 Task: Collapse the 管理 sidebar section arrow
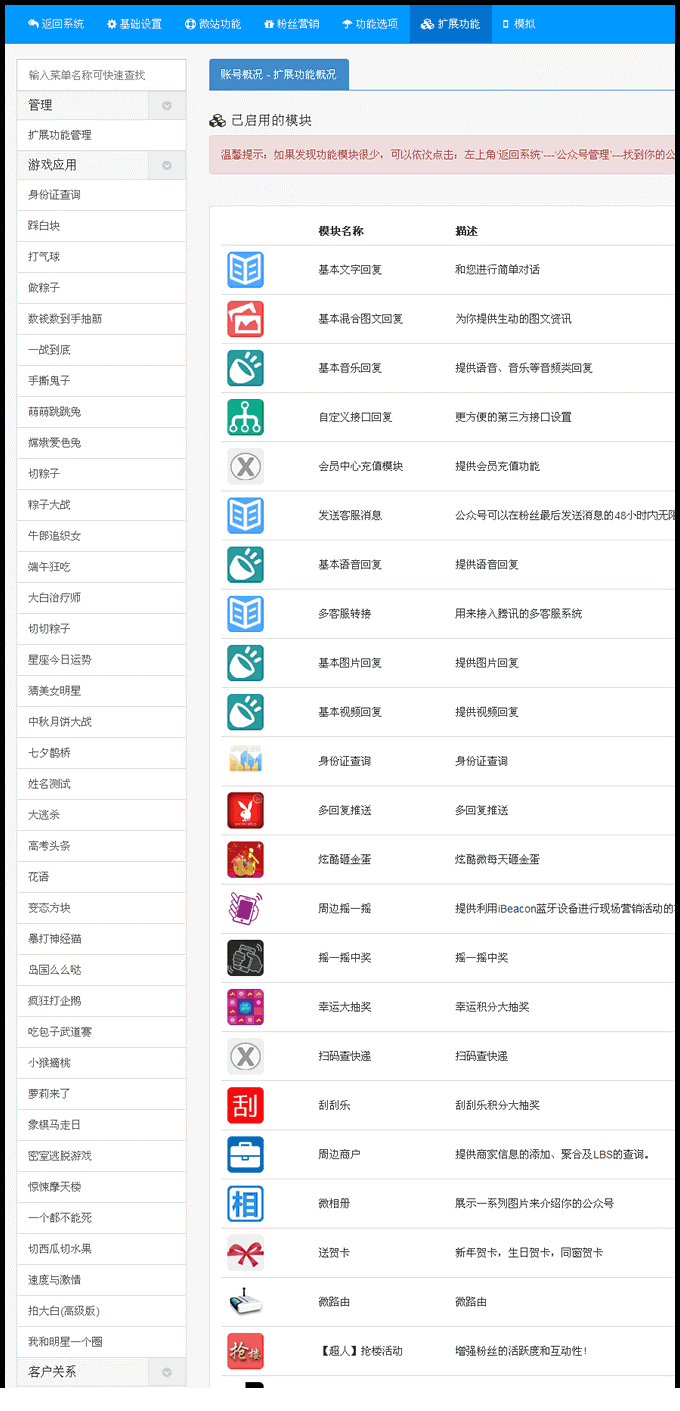(167, 105)
